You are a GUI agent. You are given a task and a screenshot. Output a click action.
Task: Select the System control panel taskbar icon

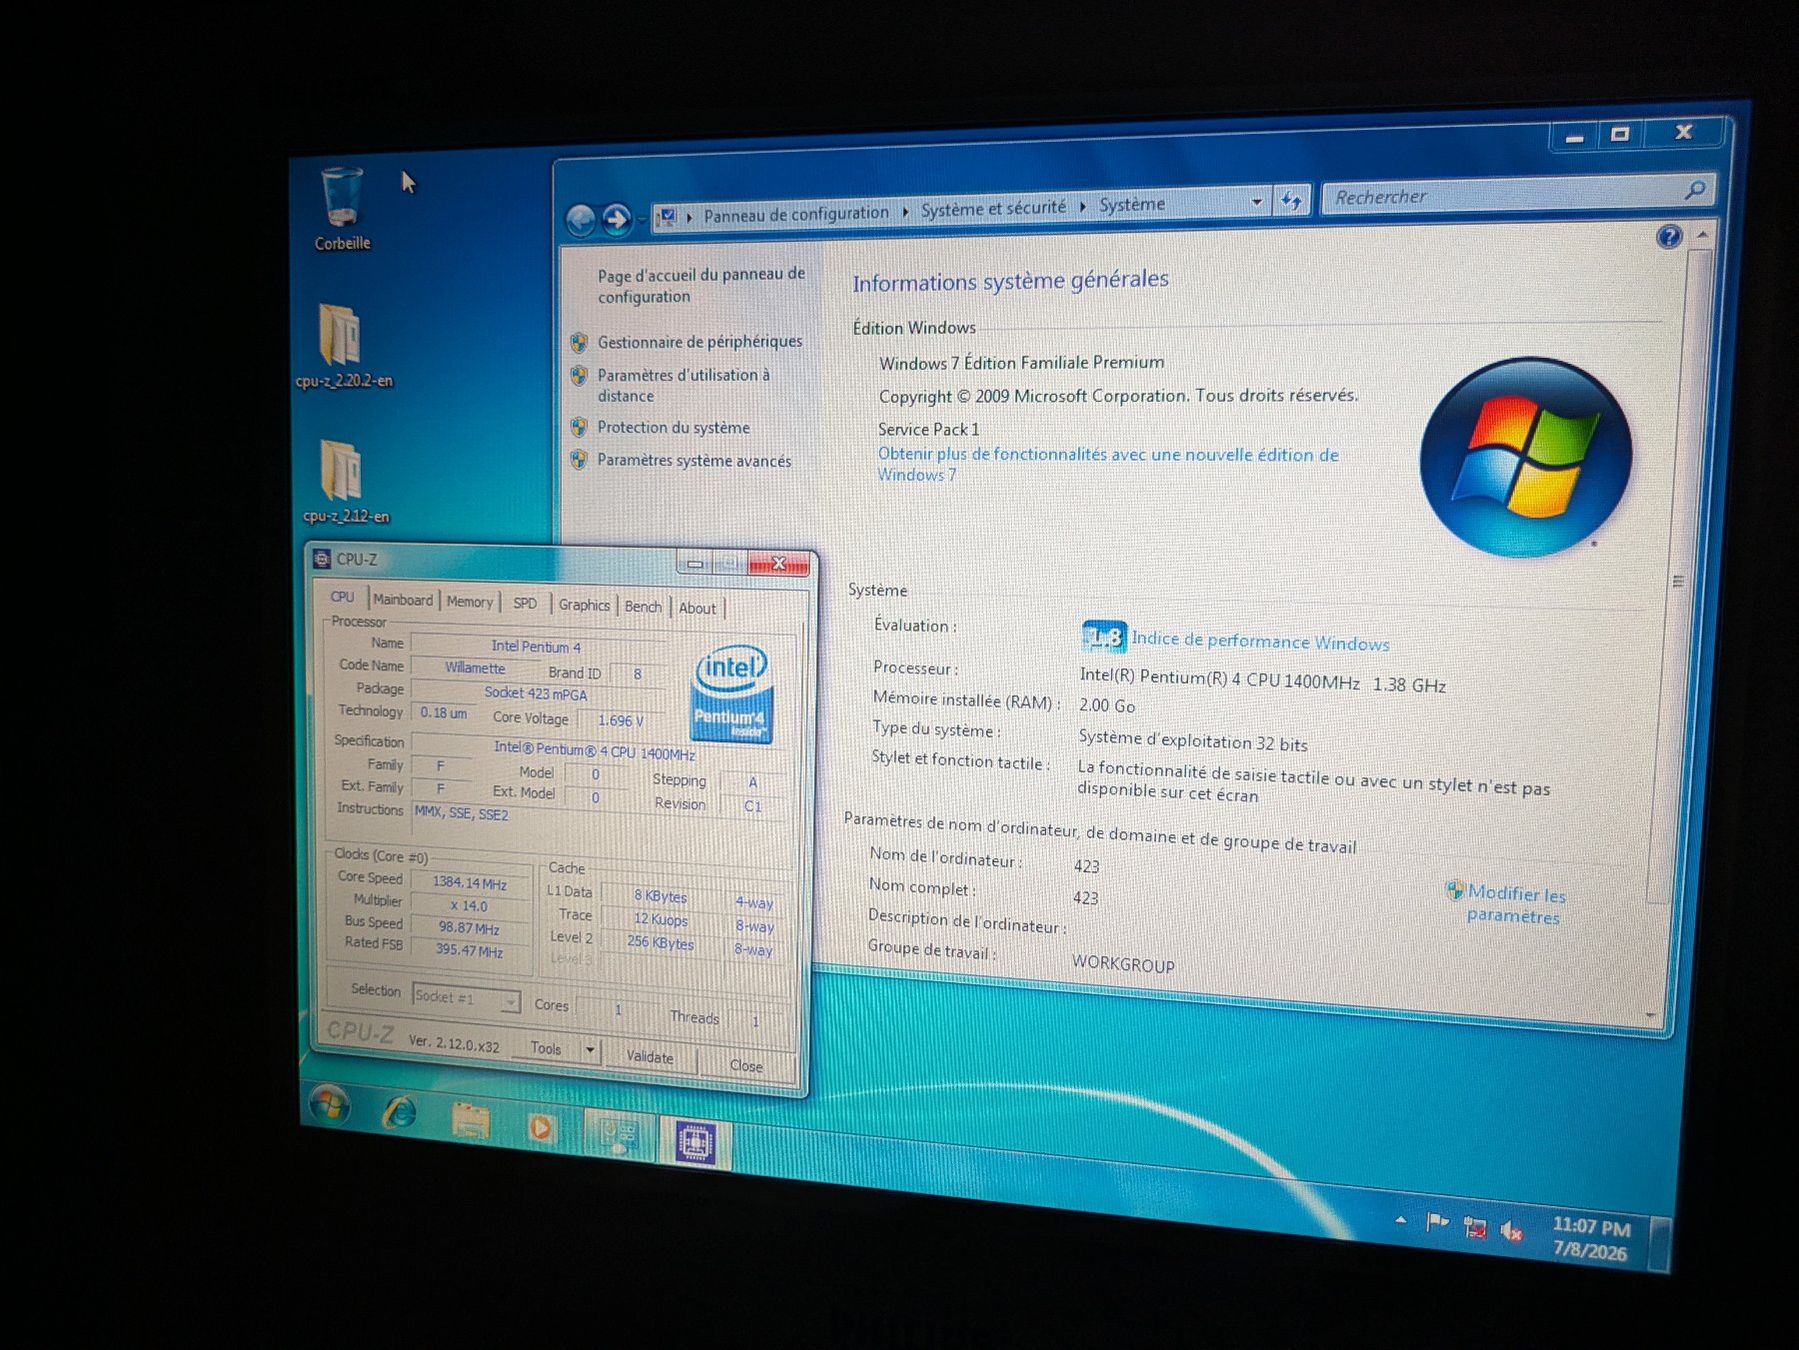618,1136
